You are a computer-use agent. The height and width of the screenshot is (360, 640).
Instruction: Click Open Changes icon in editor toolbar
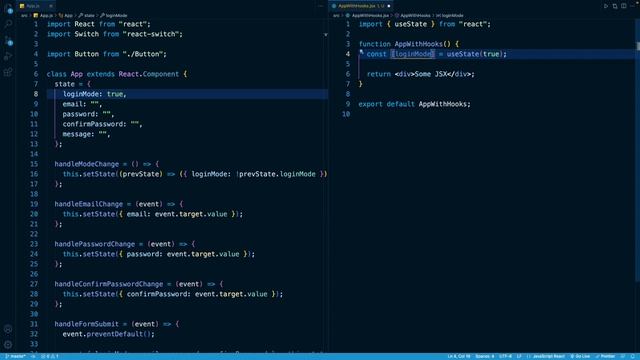coord(615,6)
